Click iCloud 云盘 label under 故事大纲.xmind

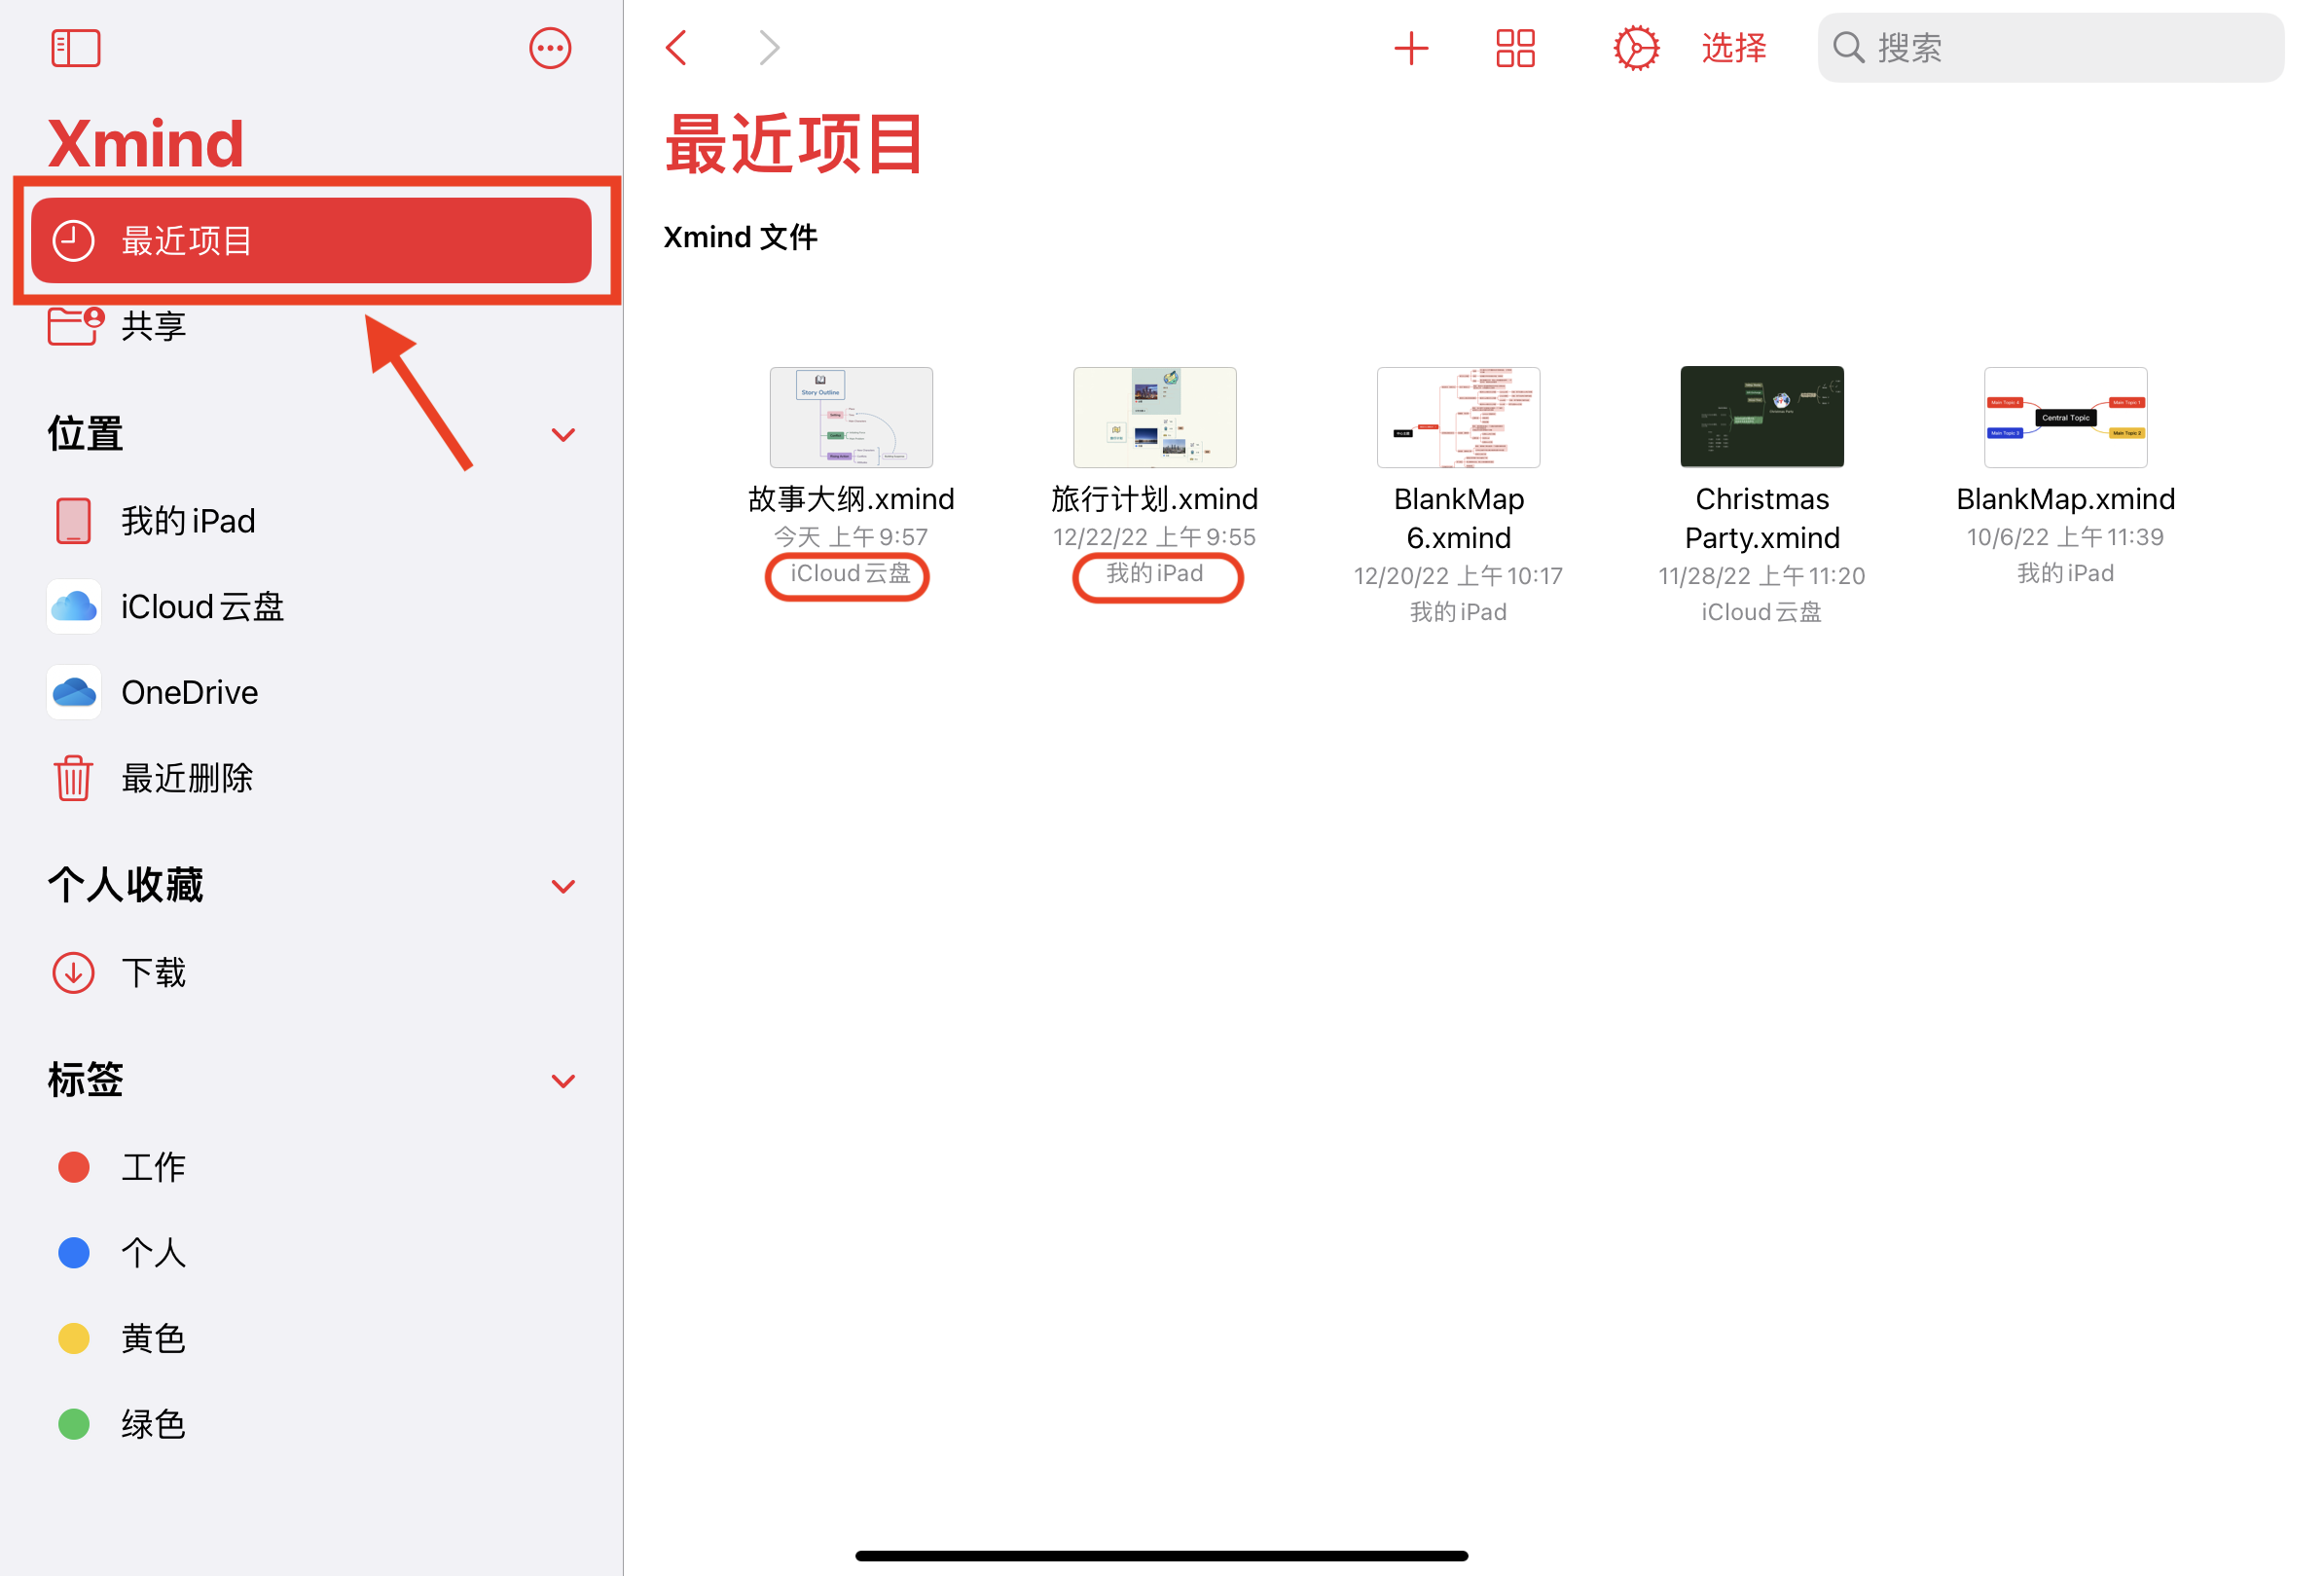tap(851, 574)
